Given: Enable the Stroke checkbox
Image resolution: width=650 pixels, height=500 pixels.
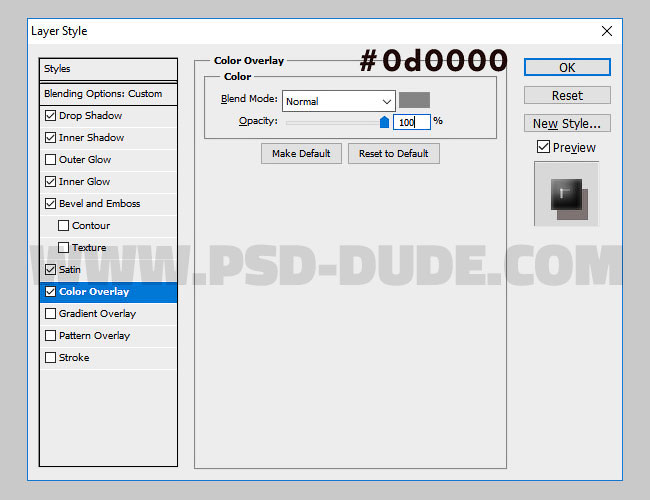Looking at the screenshot, I should [50, 357].
